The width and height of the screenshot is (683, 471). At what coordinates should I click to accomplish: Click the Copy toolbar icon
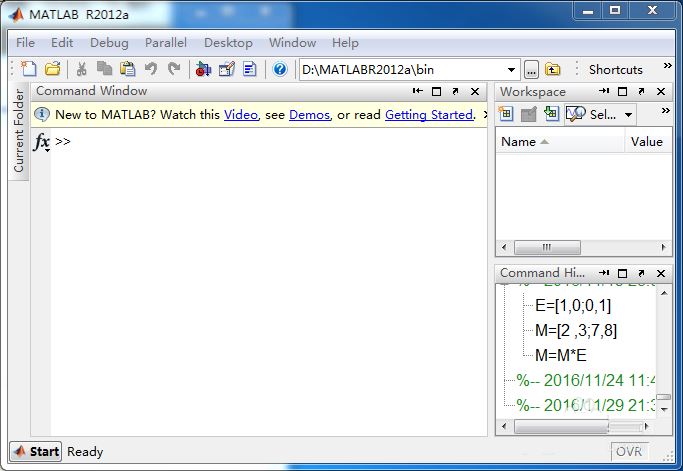point(105,68)
